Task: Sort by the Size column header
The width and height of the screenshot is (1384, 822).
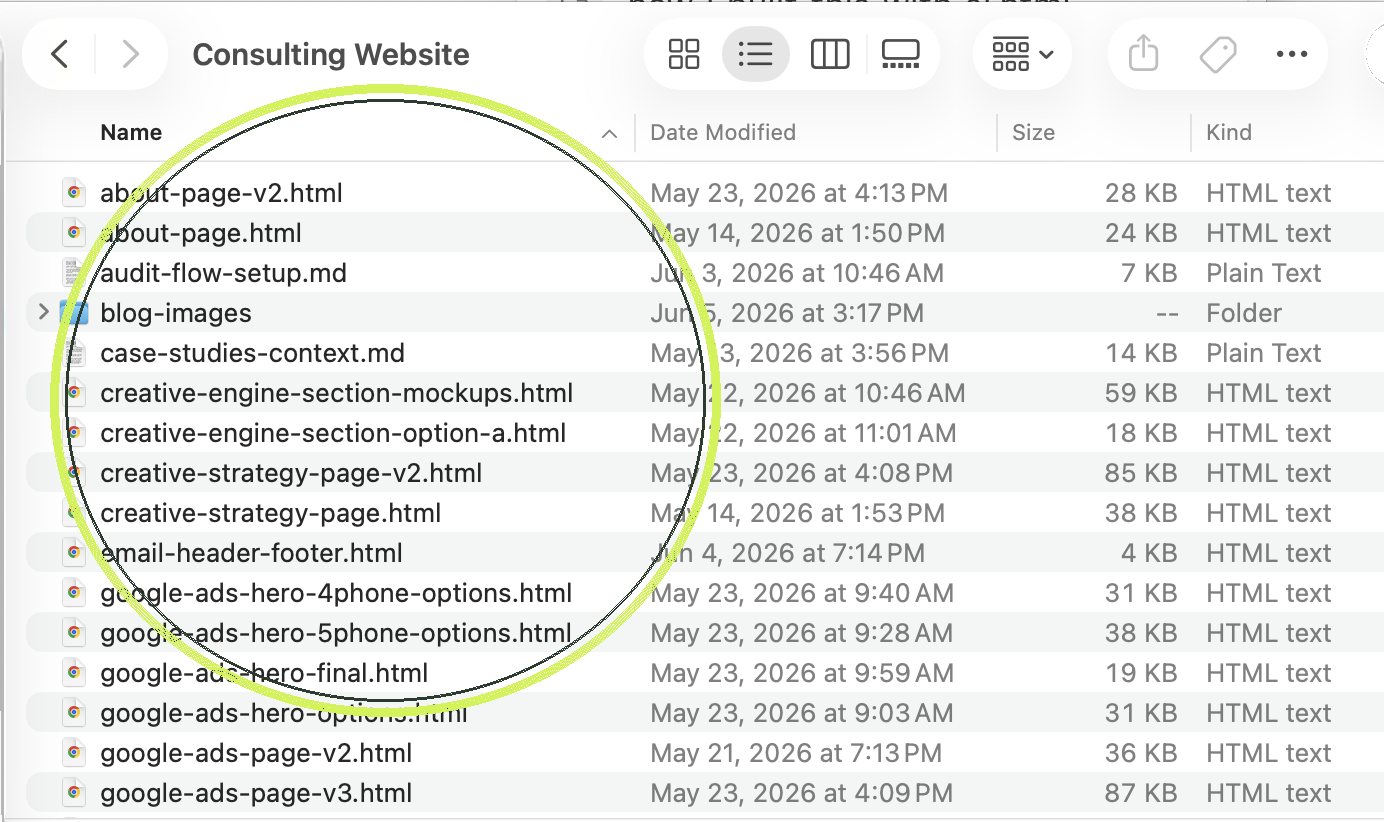Action: [1033, 133]
